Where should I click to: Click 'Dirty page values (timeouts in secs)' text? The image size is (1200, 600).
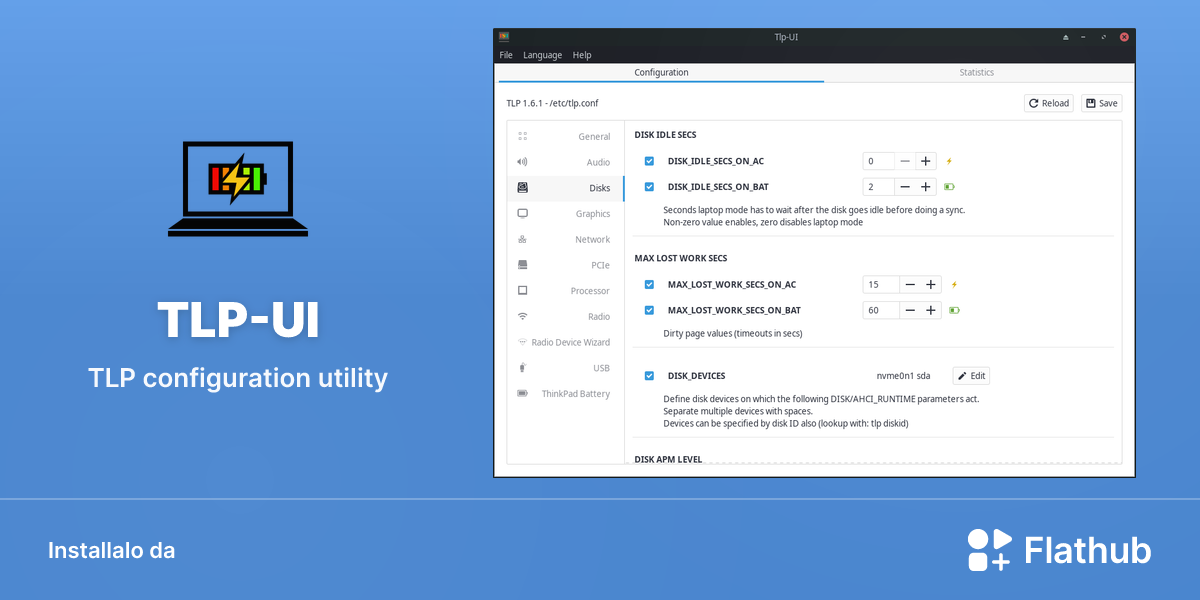point(733,333)
